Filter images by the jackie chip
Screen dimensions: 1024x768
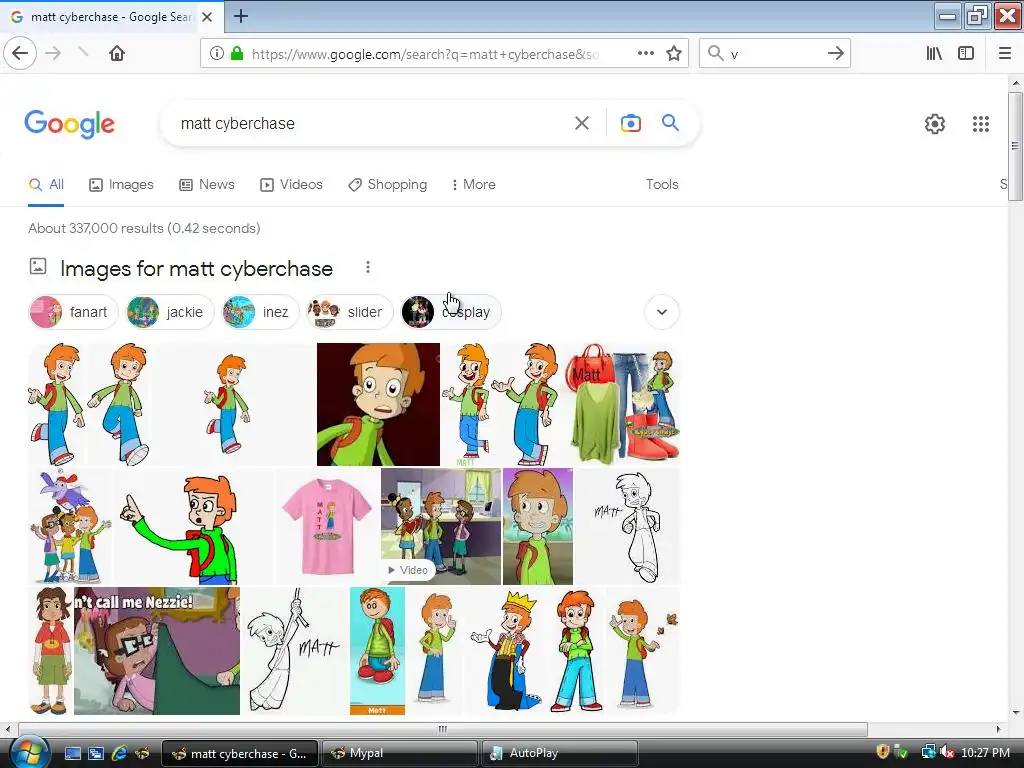pyautogui.click(x=169, y=312)
